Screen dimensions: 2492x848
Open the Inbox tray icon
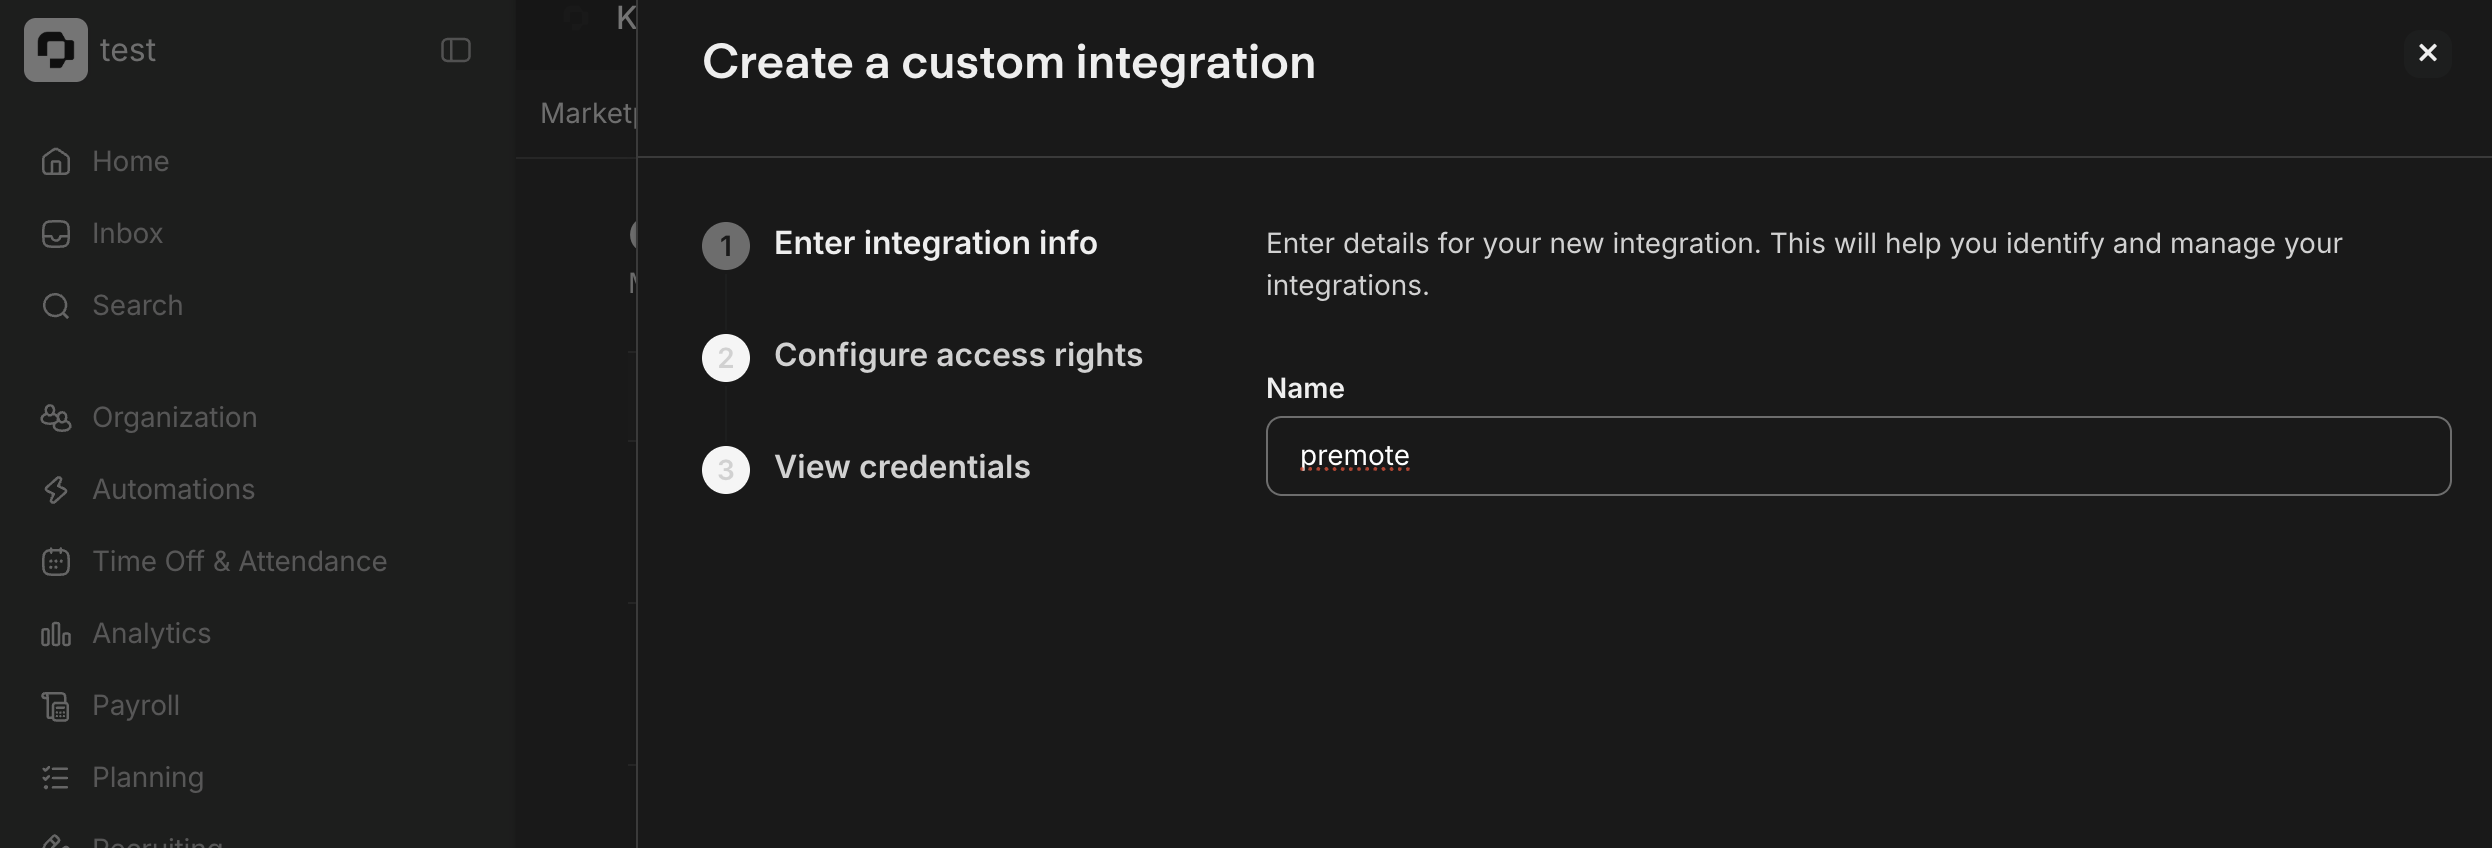[56, 233]
